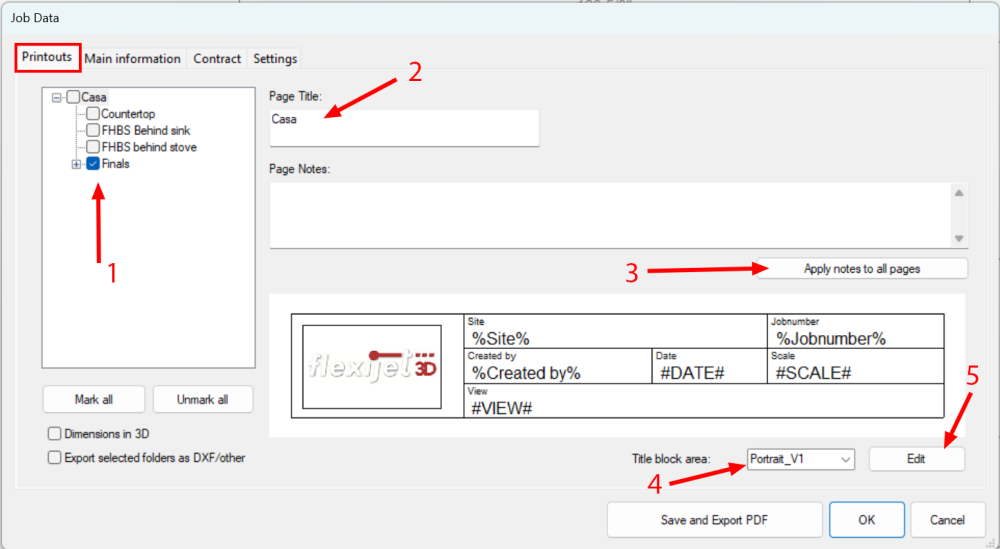The image size is (1000, 549).
Task: Enable Dimensions in 3D option
Action: (55, 434)
